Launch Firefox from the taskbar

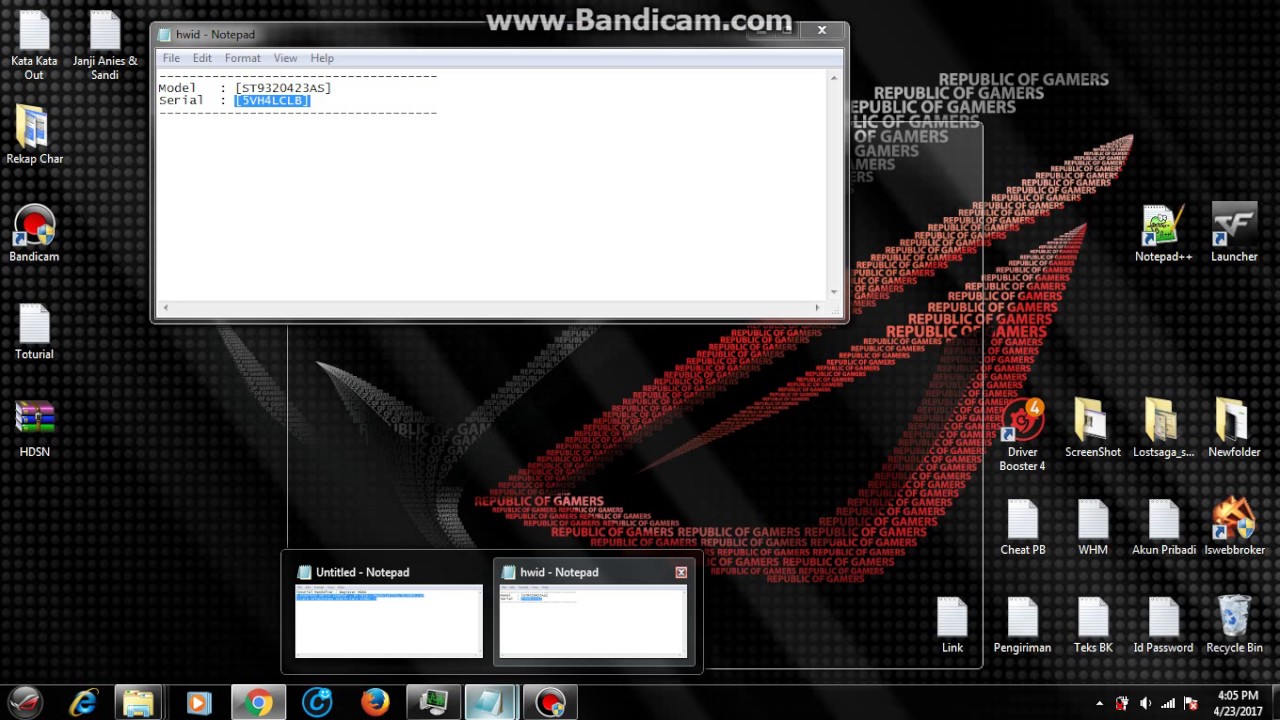click(x=375, y=703)
